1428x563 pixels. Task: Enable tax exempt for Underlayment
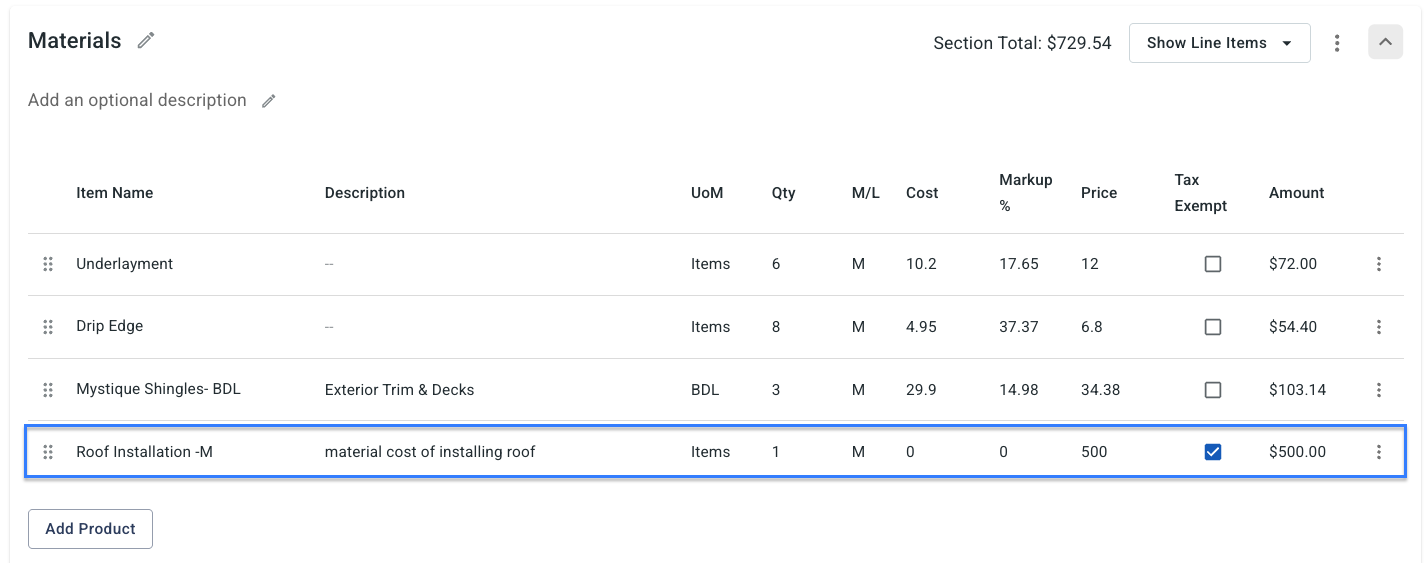coord(1213,264)
